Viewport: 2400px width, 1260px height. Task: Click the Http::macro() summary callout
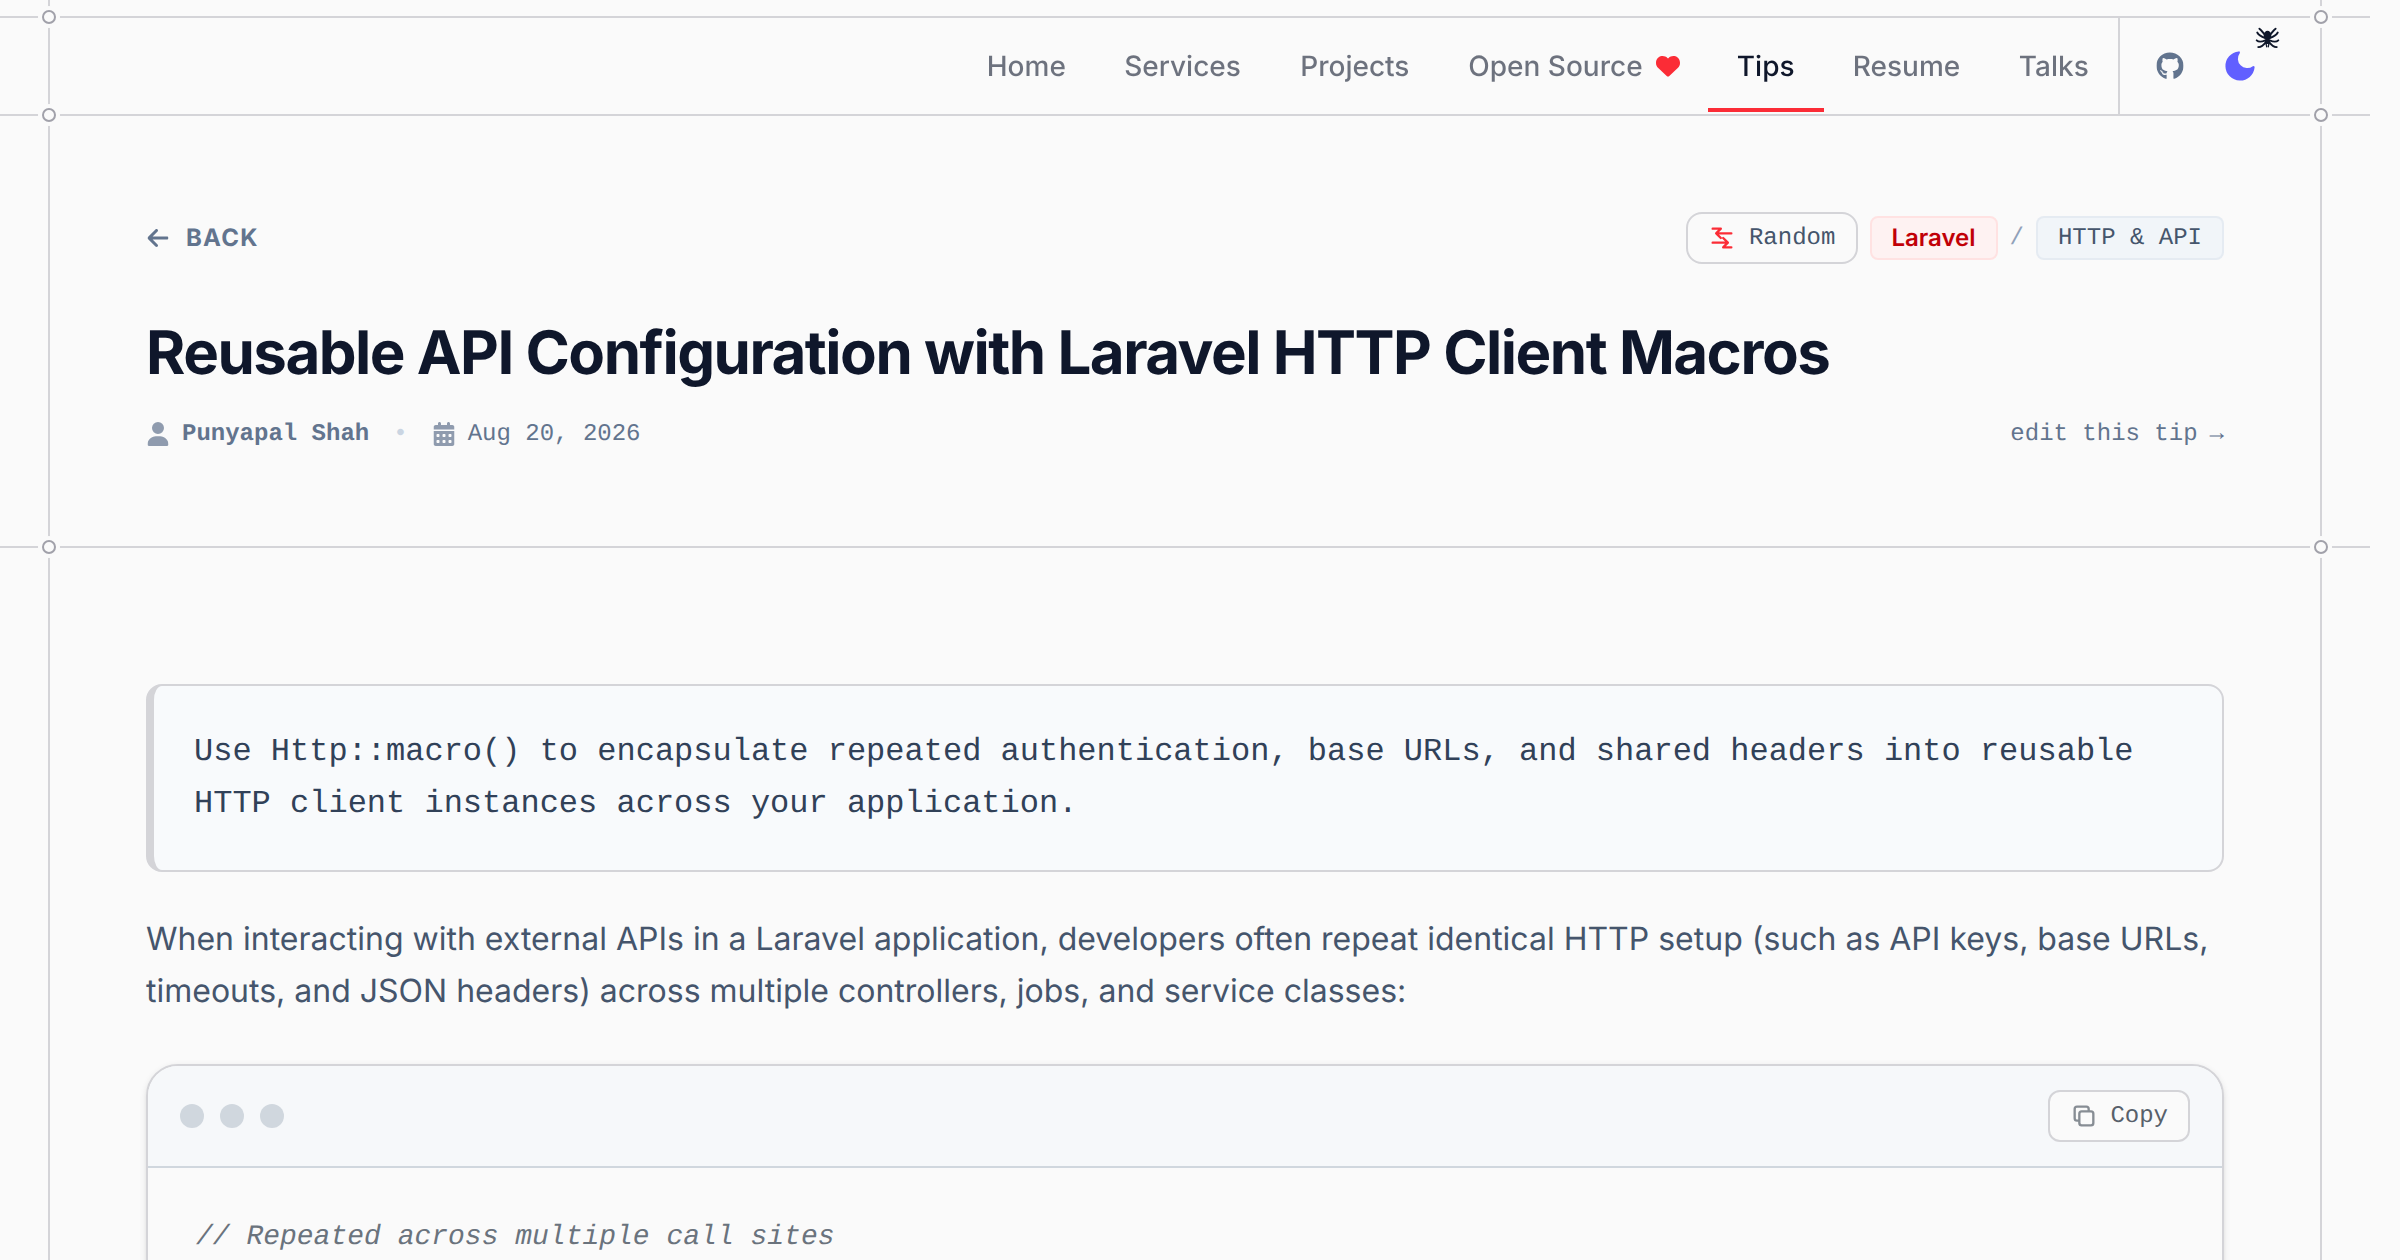[x=1185, y=777]
